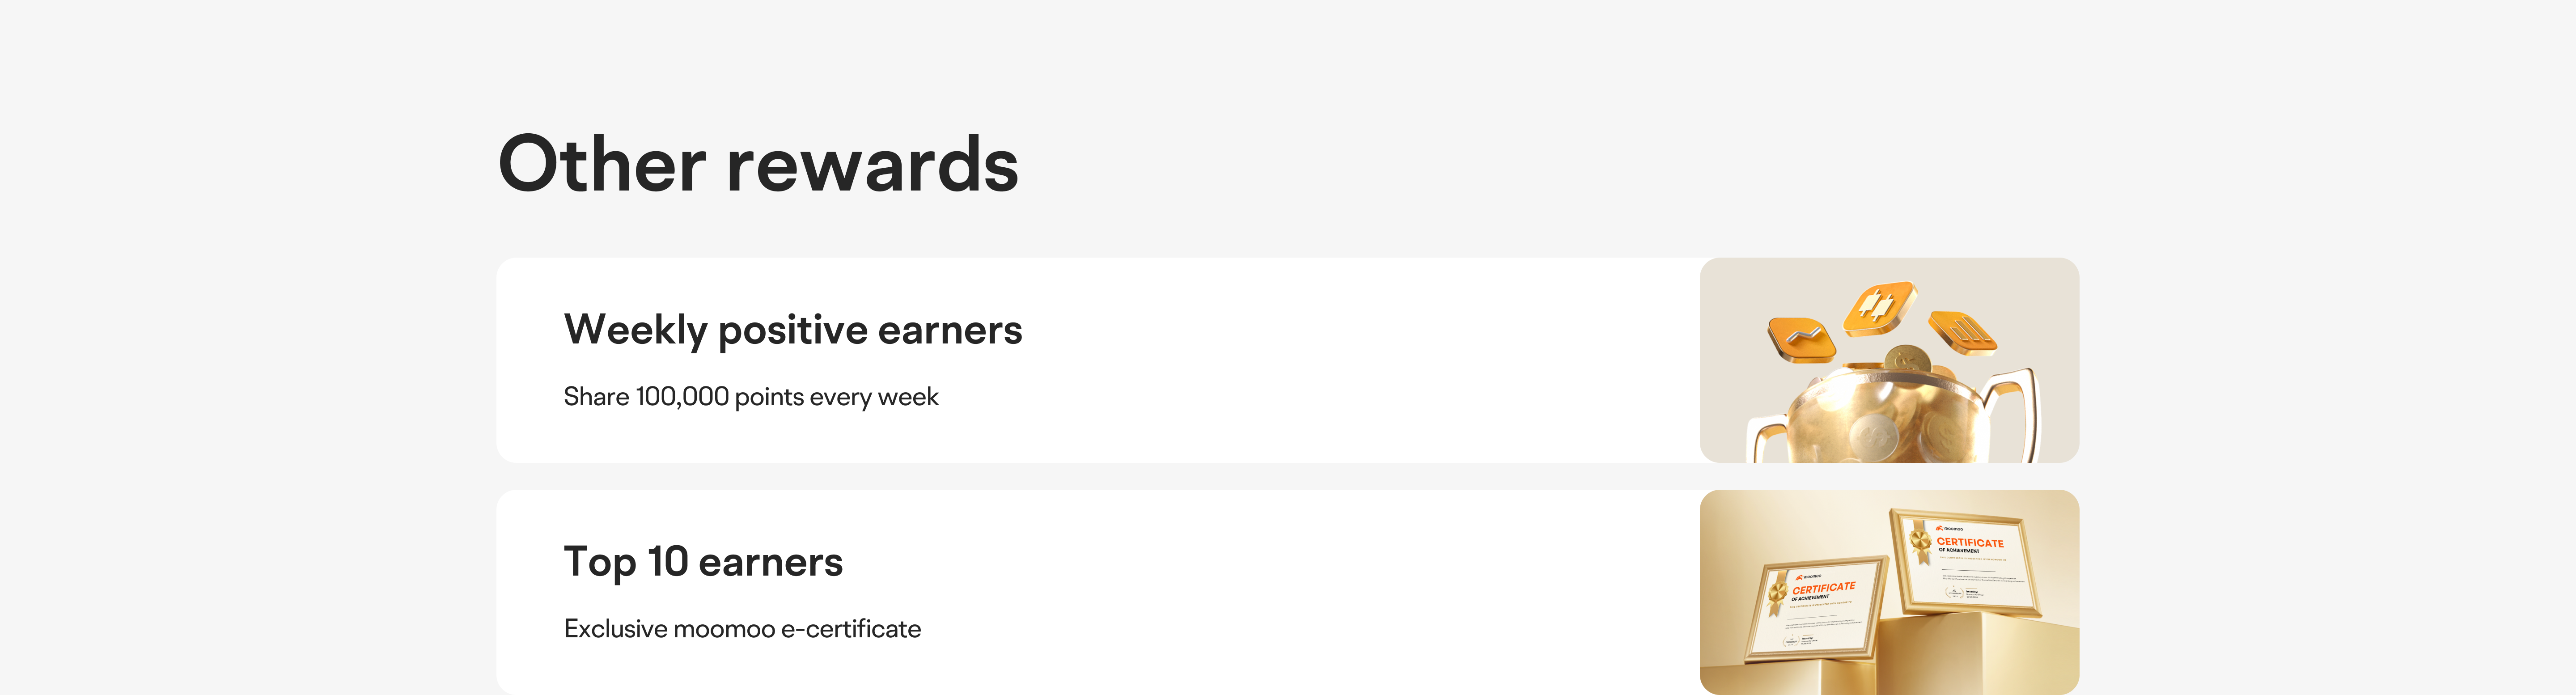This screenshot has width=2576, height=695.
Task: Click the 'Weekly positive earners' title
Action: [793, 330]
